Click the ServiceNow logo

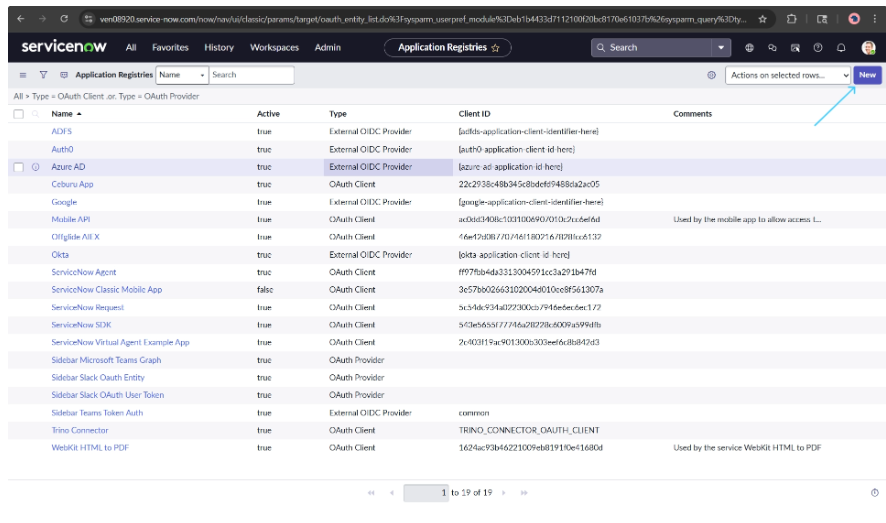64,47
